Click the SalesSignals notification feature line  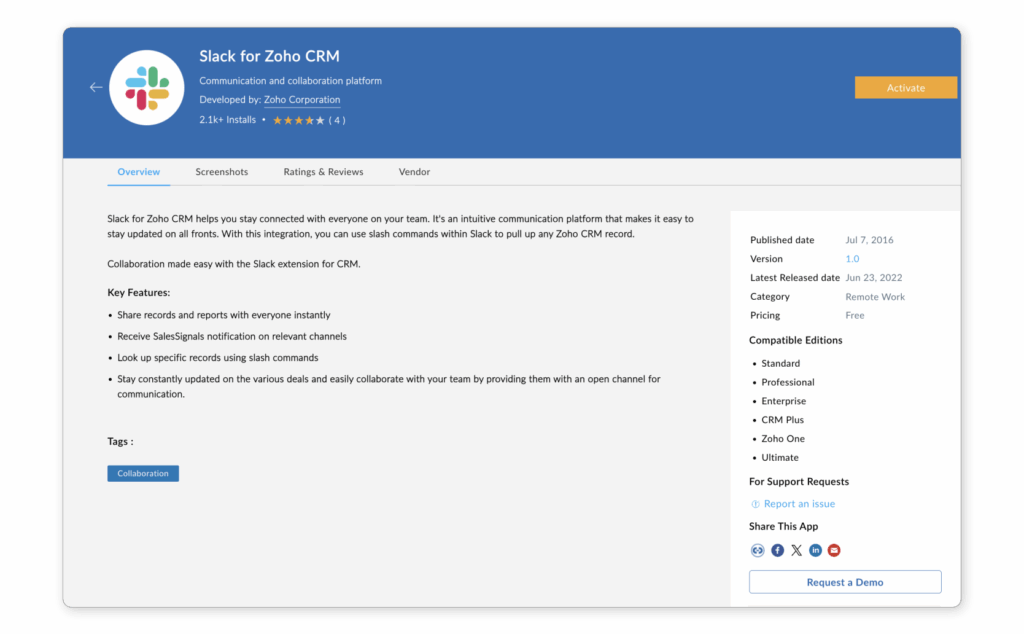coord(232,336)
